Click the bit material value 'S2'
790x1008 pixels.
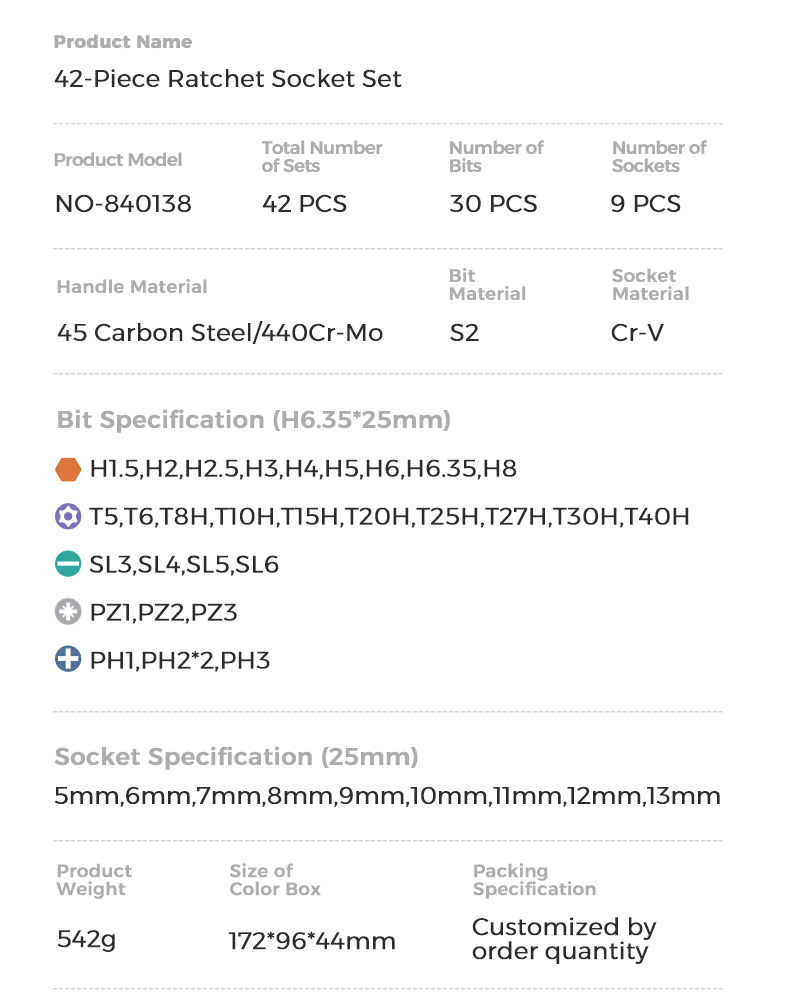point(465,333)
